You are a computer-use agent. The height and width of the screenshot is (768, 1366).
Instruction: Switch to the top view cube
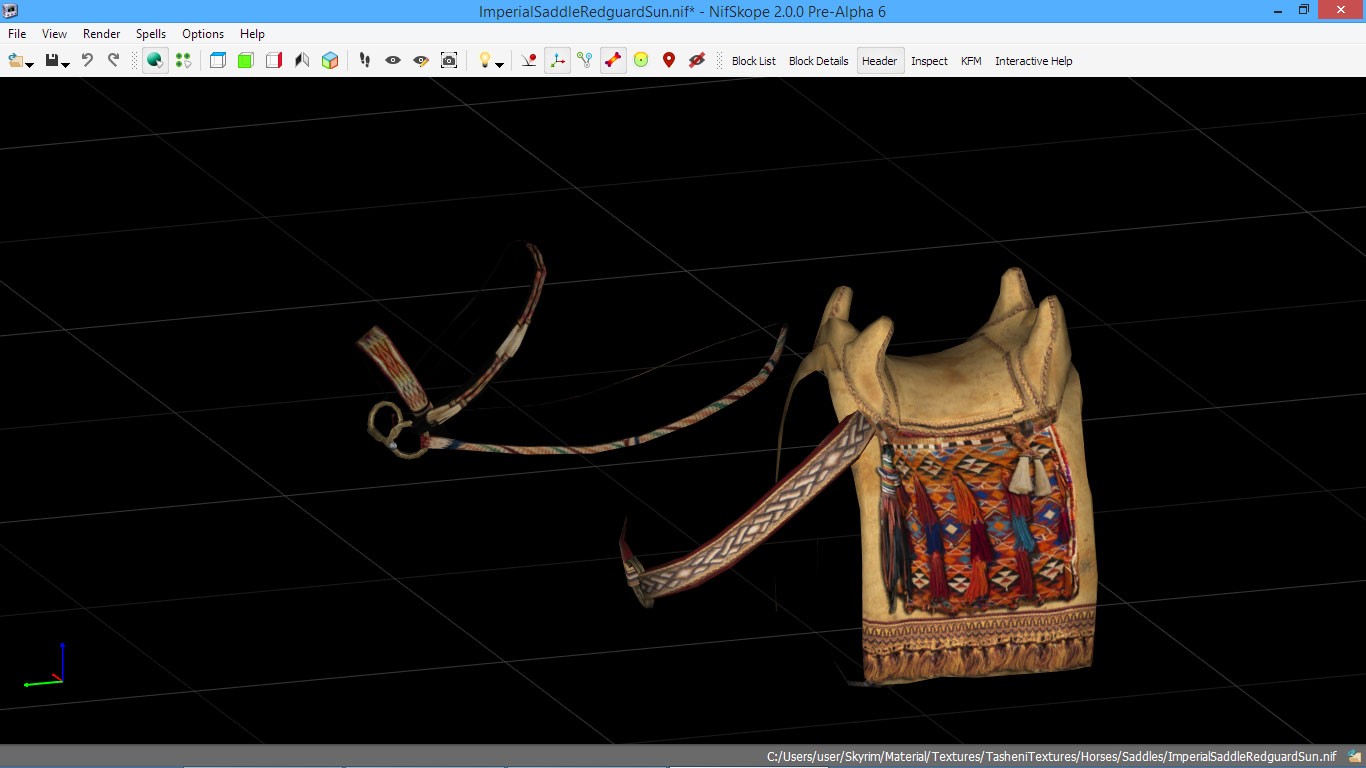(218, 61)
